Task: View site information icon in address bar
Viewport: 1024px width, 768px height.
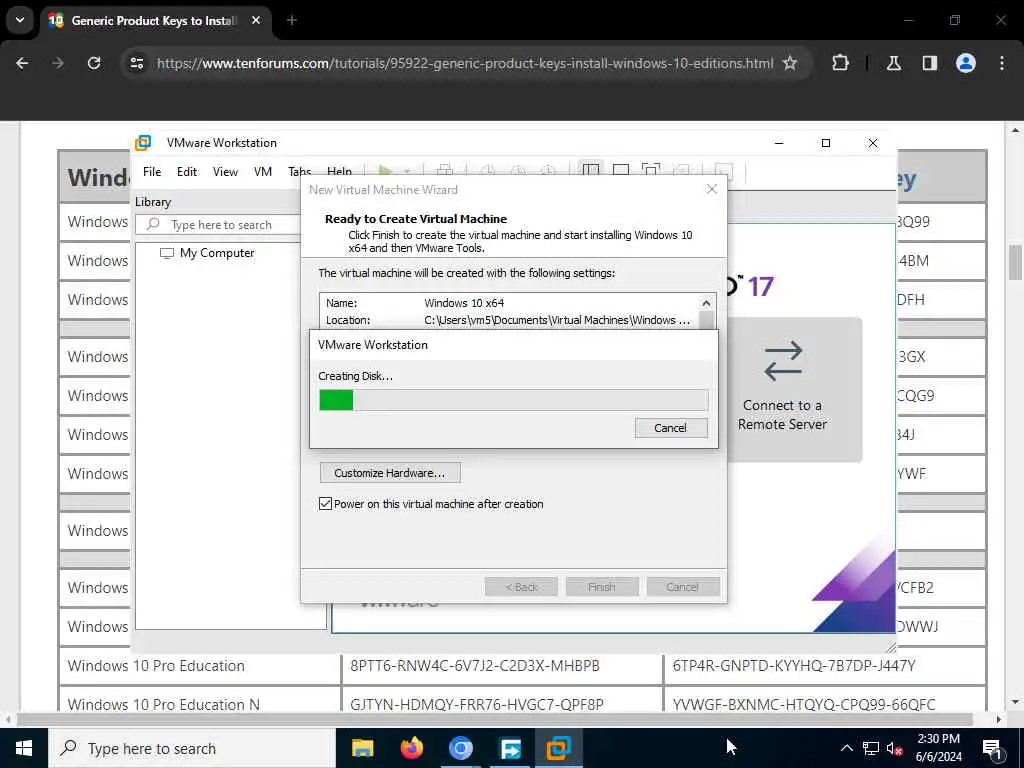Action: [x=137, y=63]
